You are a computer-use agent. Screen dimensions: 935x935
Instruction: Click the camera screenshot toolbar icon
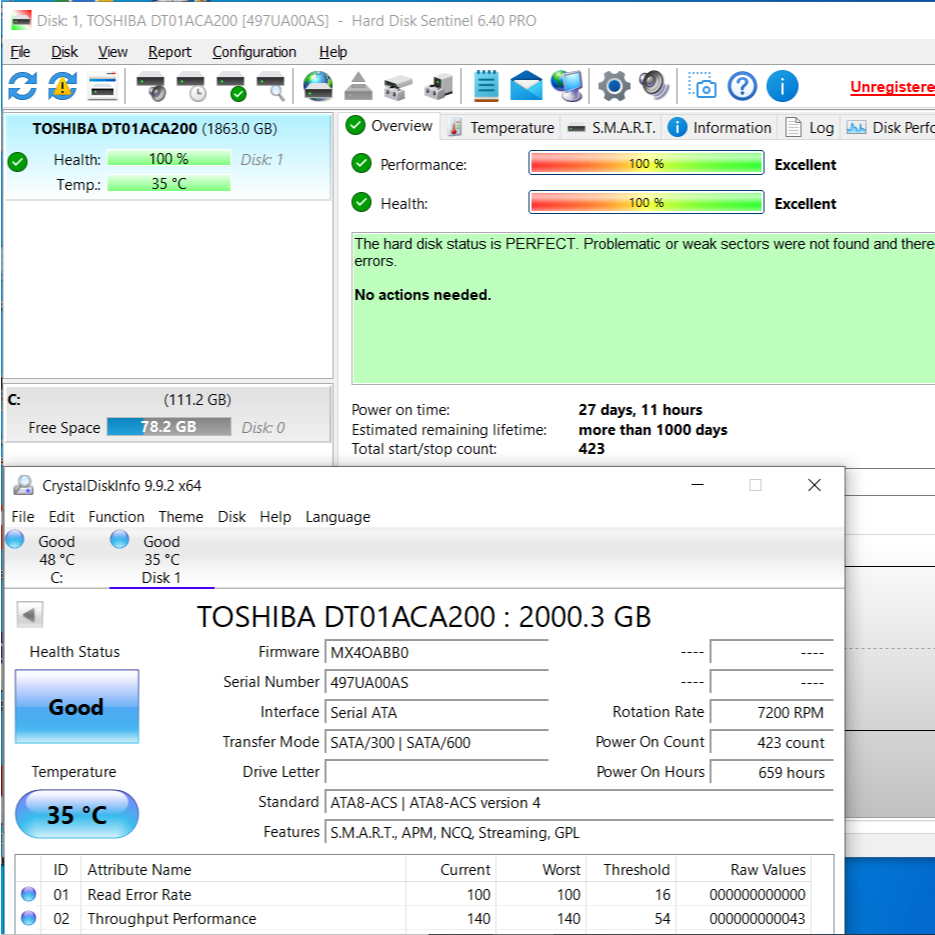pos(702,86)
